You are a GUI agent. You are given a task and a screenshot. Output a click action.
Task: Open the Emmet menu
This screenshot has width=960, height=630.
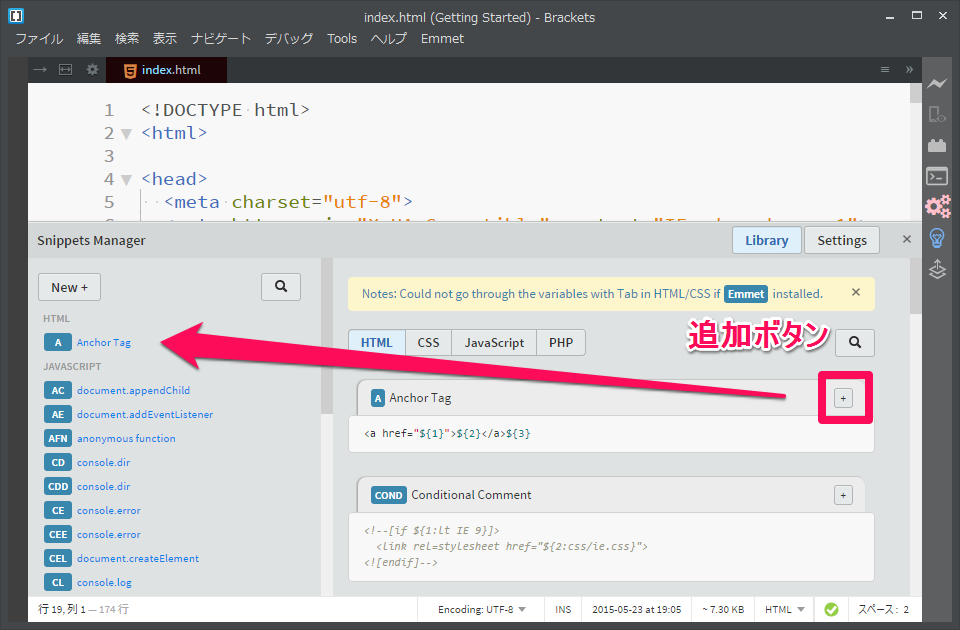click(x=442, y=39)
